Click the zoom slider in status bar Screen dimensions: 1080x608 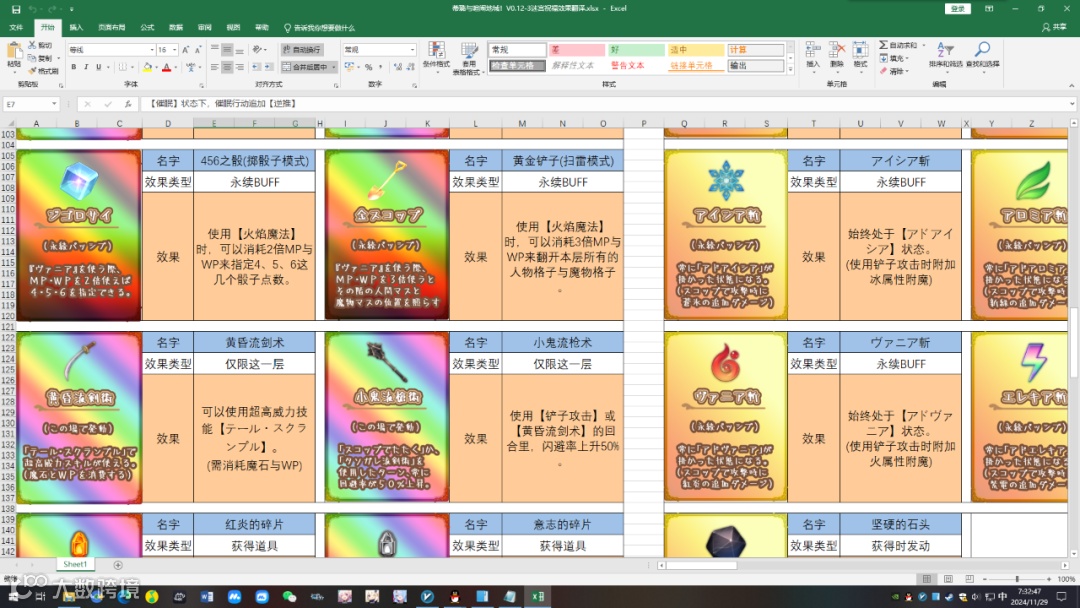pyautogui.click(x=1017, y=579)
